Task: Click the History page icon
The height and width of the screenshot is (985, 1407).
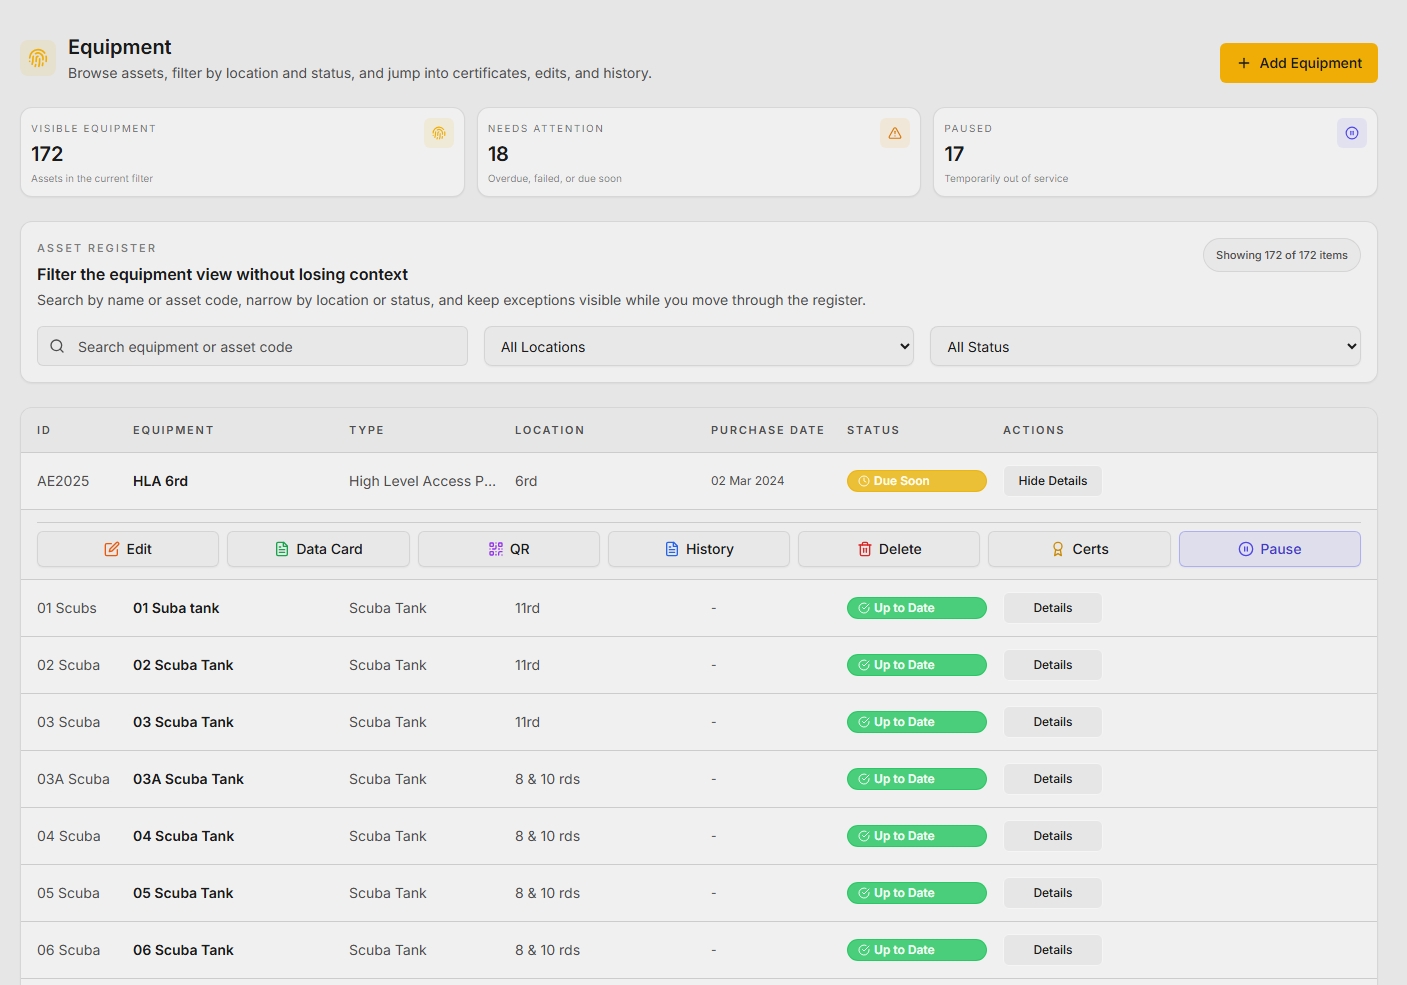Action: 672,549
